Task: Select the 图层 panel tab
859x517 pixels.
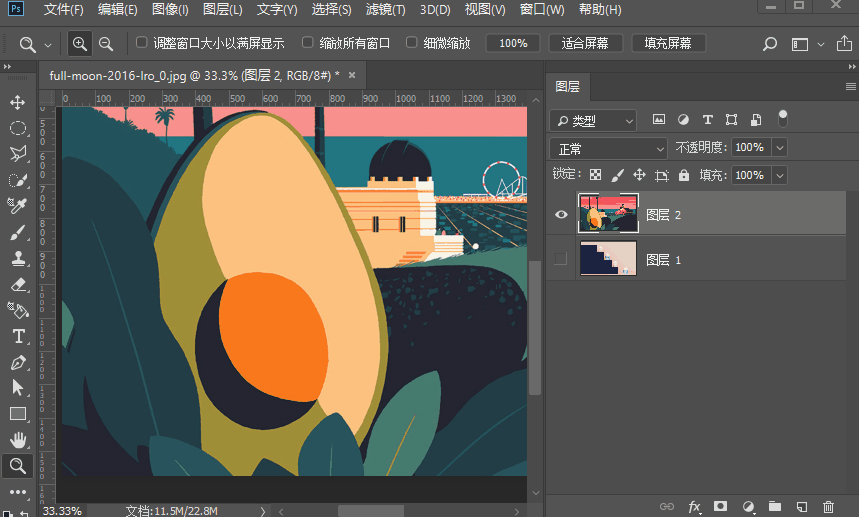Action: coord(568,87)
